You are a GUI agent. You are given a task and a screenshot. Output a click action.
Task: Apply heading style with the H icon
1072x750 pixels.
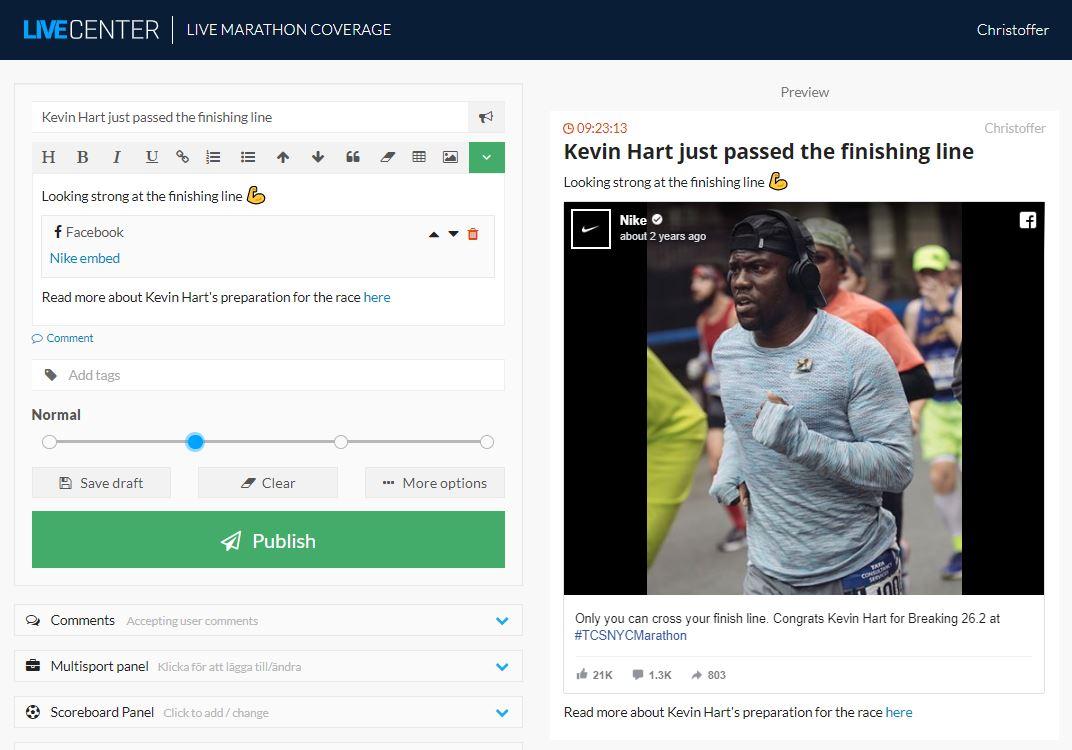tap(48, 157)
